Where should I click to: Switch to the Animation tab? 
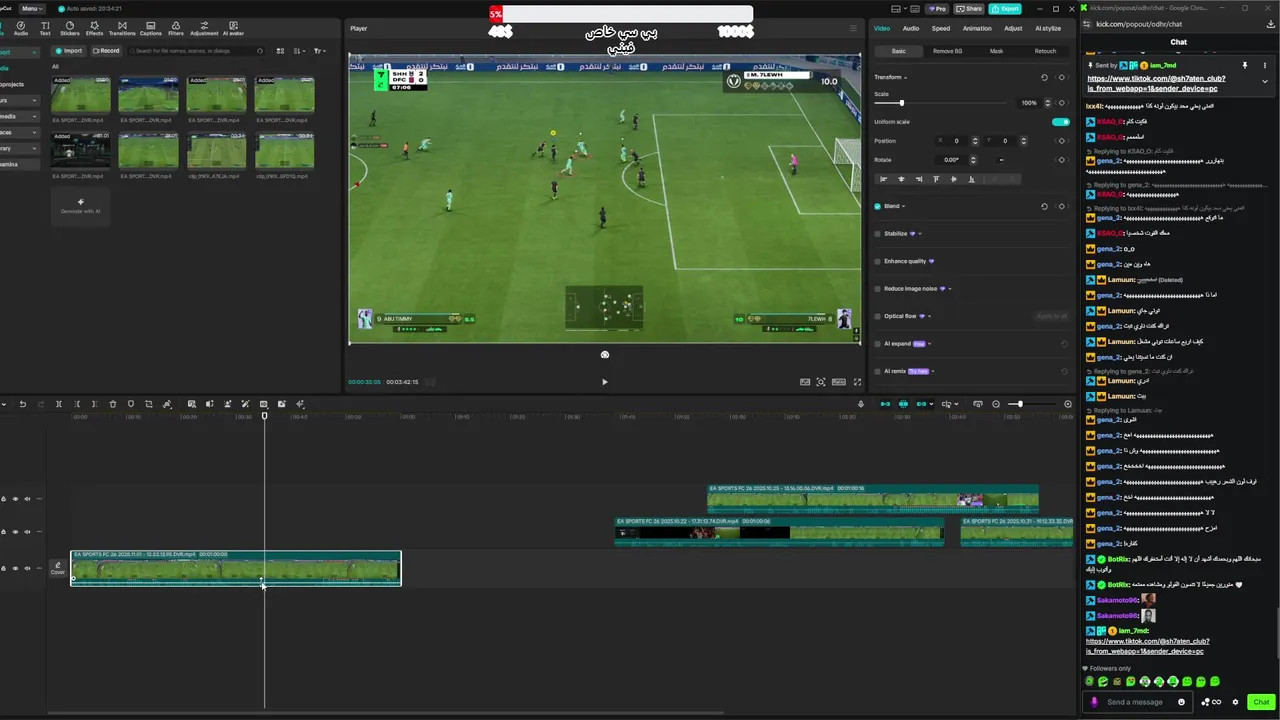(977, 28)
